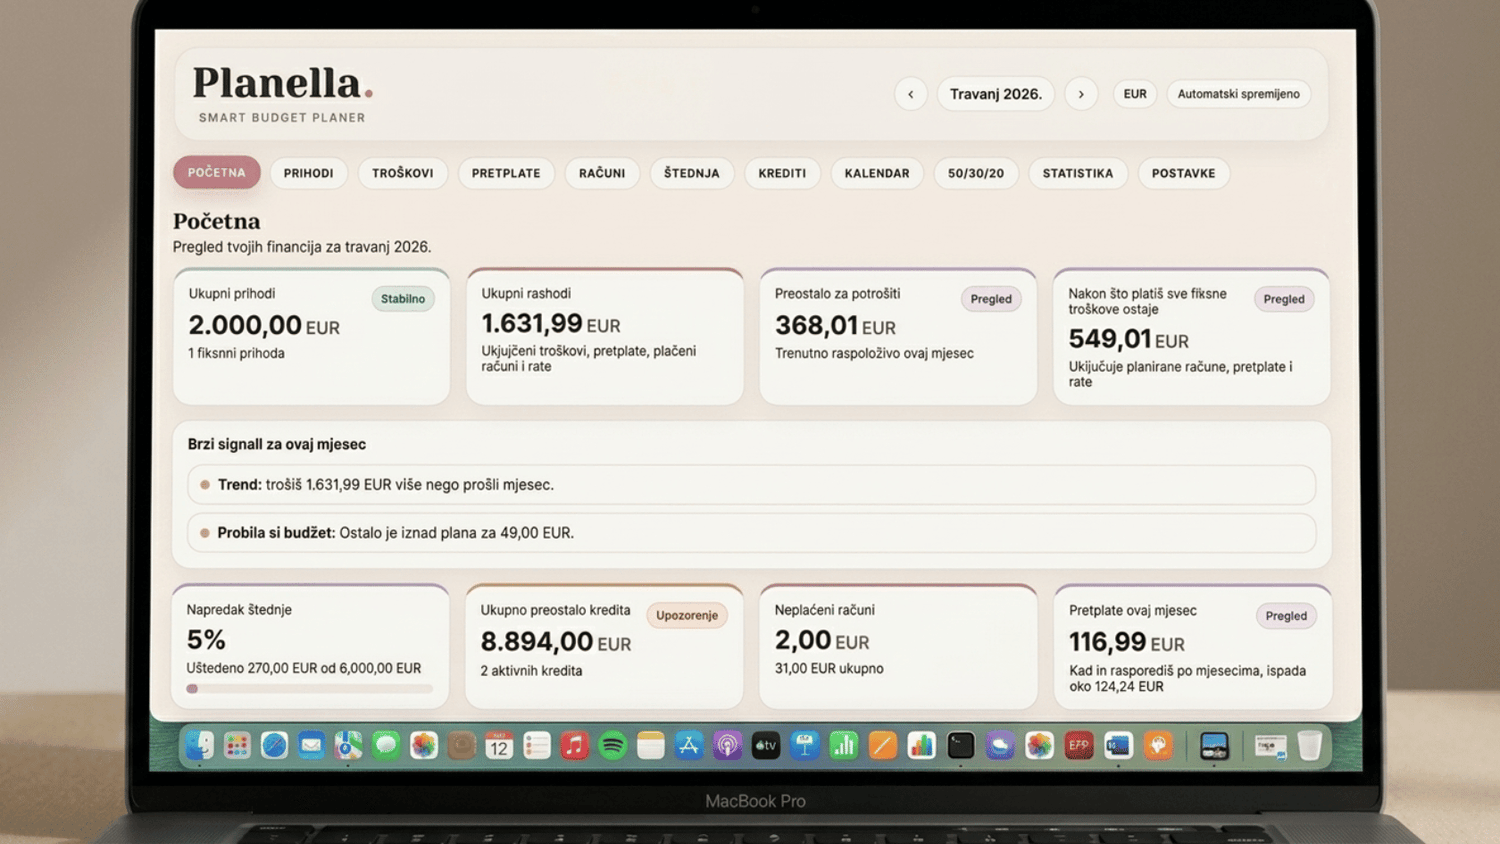The height and width of the screenshot is (844, 1500).
Task: Open the Travanj 2026. month picker
Action: tap(995, 94)
